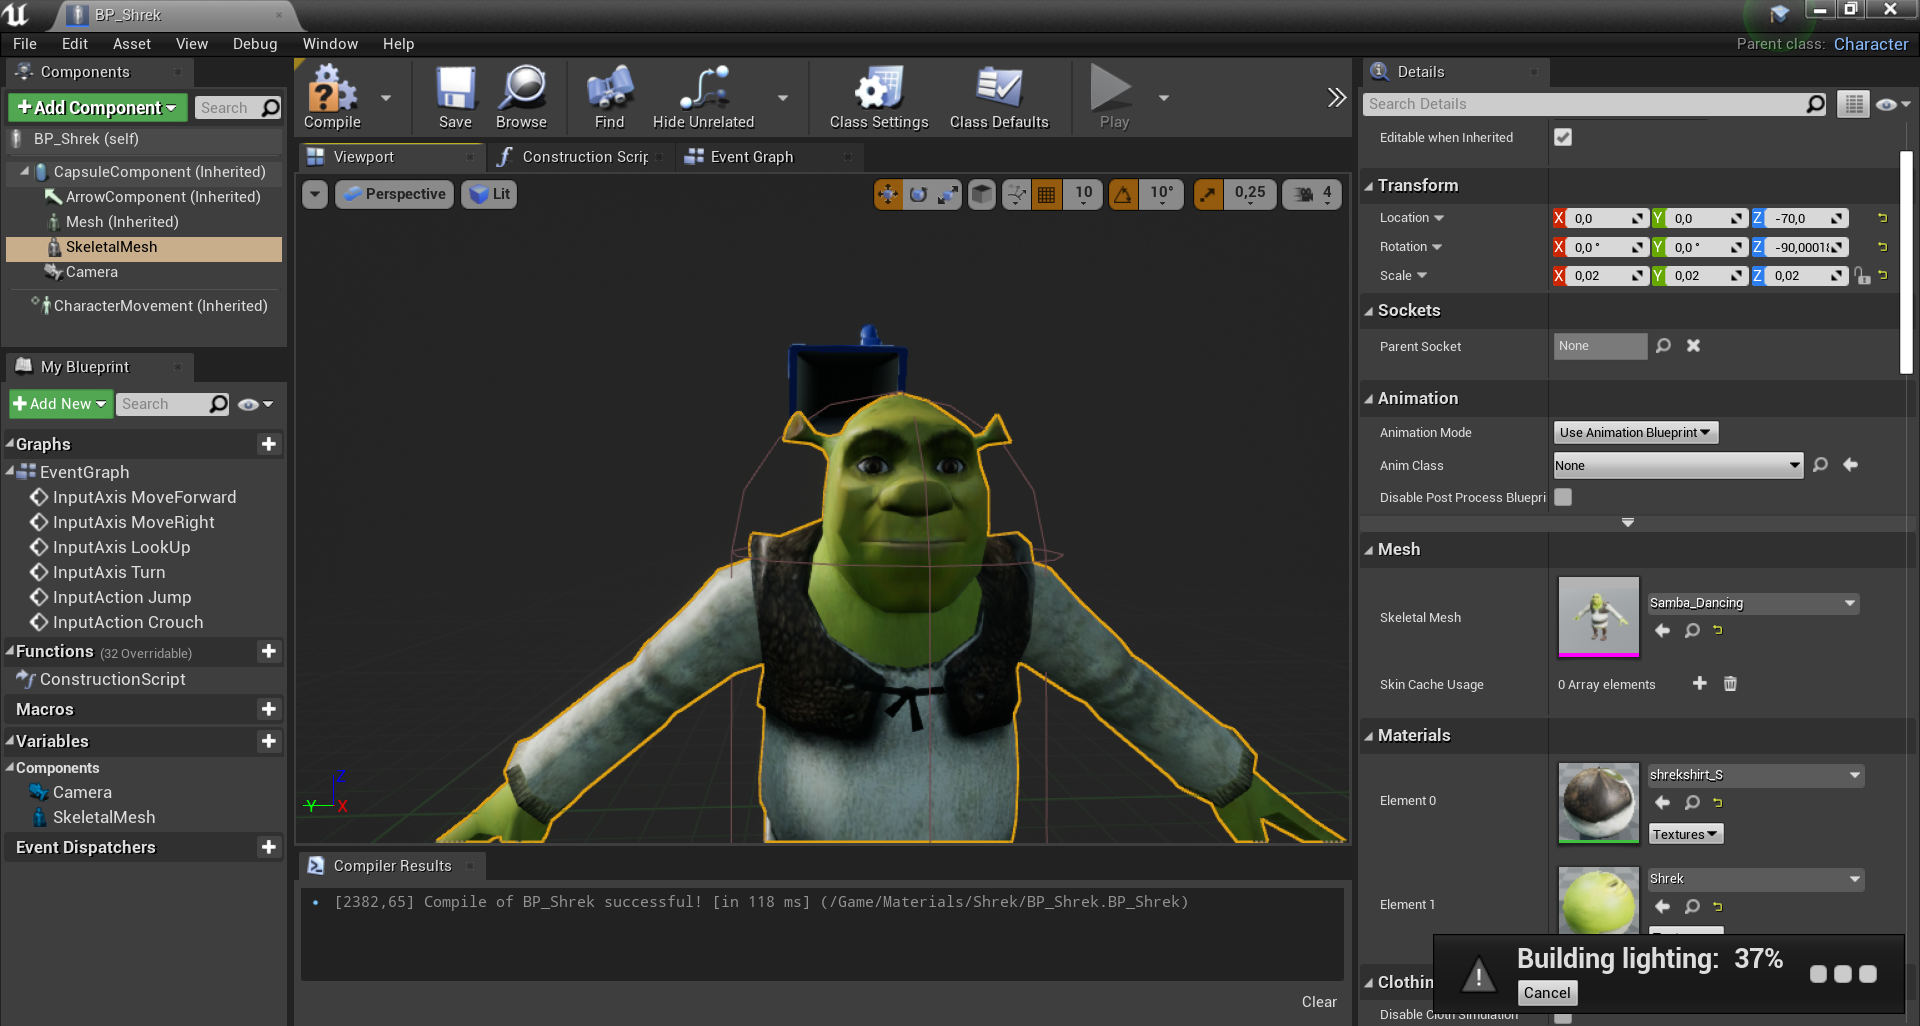The image size is (1920, 1026).
Task: Collapse the Transform section
Action: [1369, 186]
